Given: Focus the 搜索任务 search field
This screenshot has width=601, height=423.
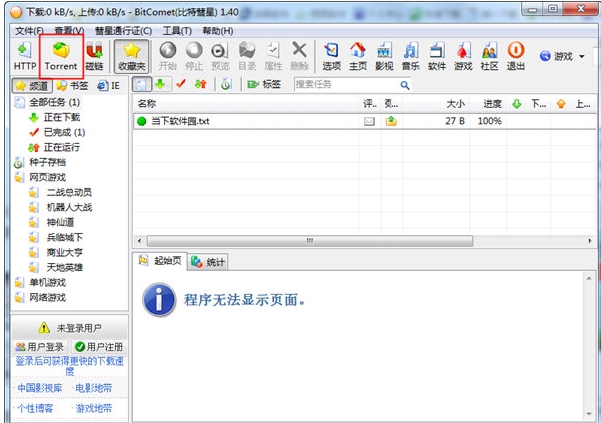Looking at the screenshot, I should (347, 85).
